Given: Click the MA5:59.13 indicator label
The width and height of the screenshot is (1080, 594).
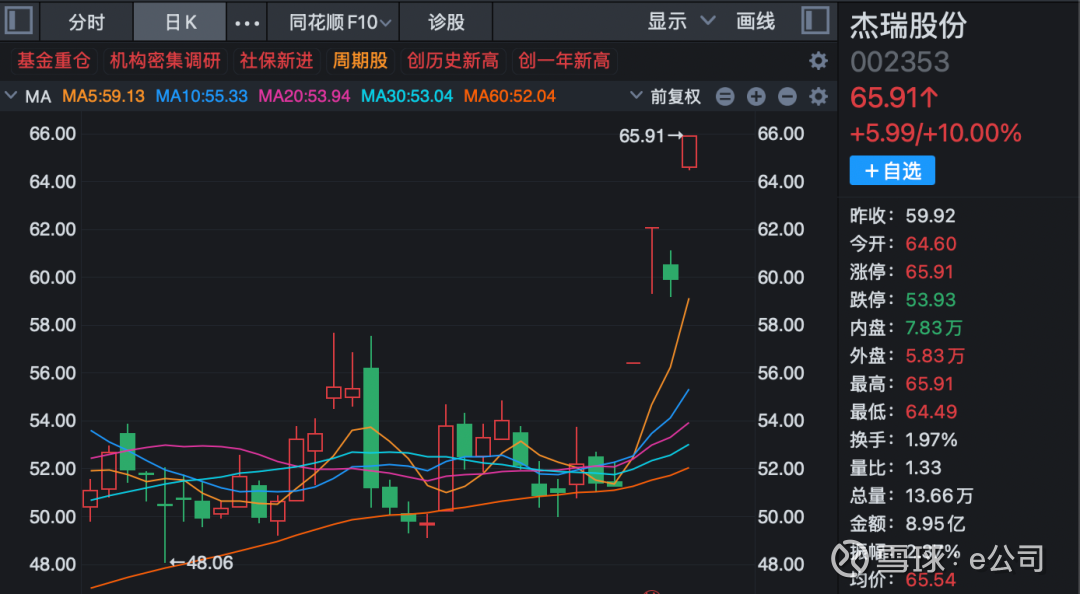Looking at the screenshot, I should [x=103, y=96].
